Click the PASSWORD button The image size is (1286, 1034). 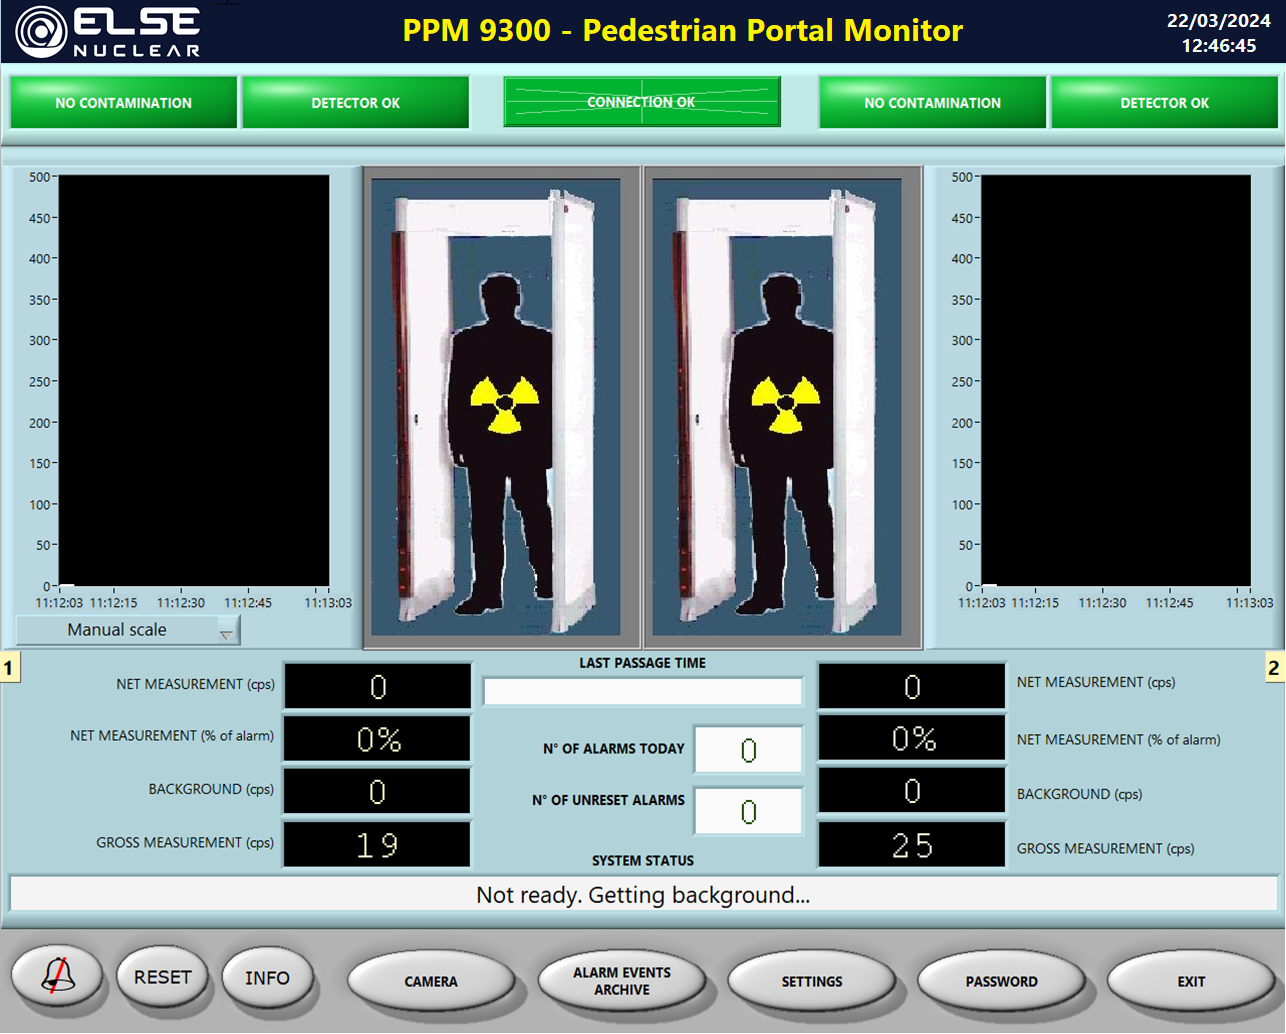click(1001, 981)
